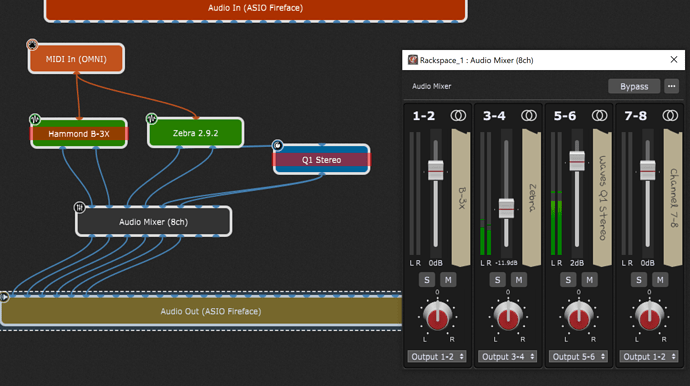Click the Waves Q1 Stereo scribble strip
Screen dimensions: 690x386
pos(602,198)
